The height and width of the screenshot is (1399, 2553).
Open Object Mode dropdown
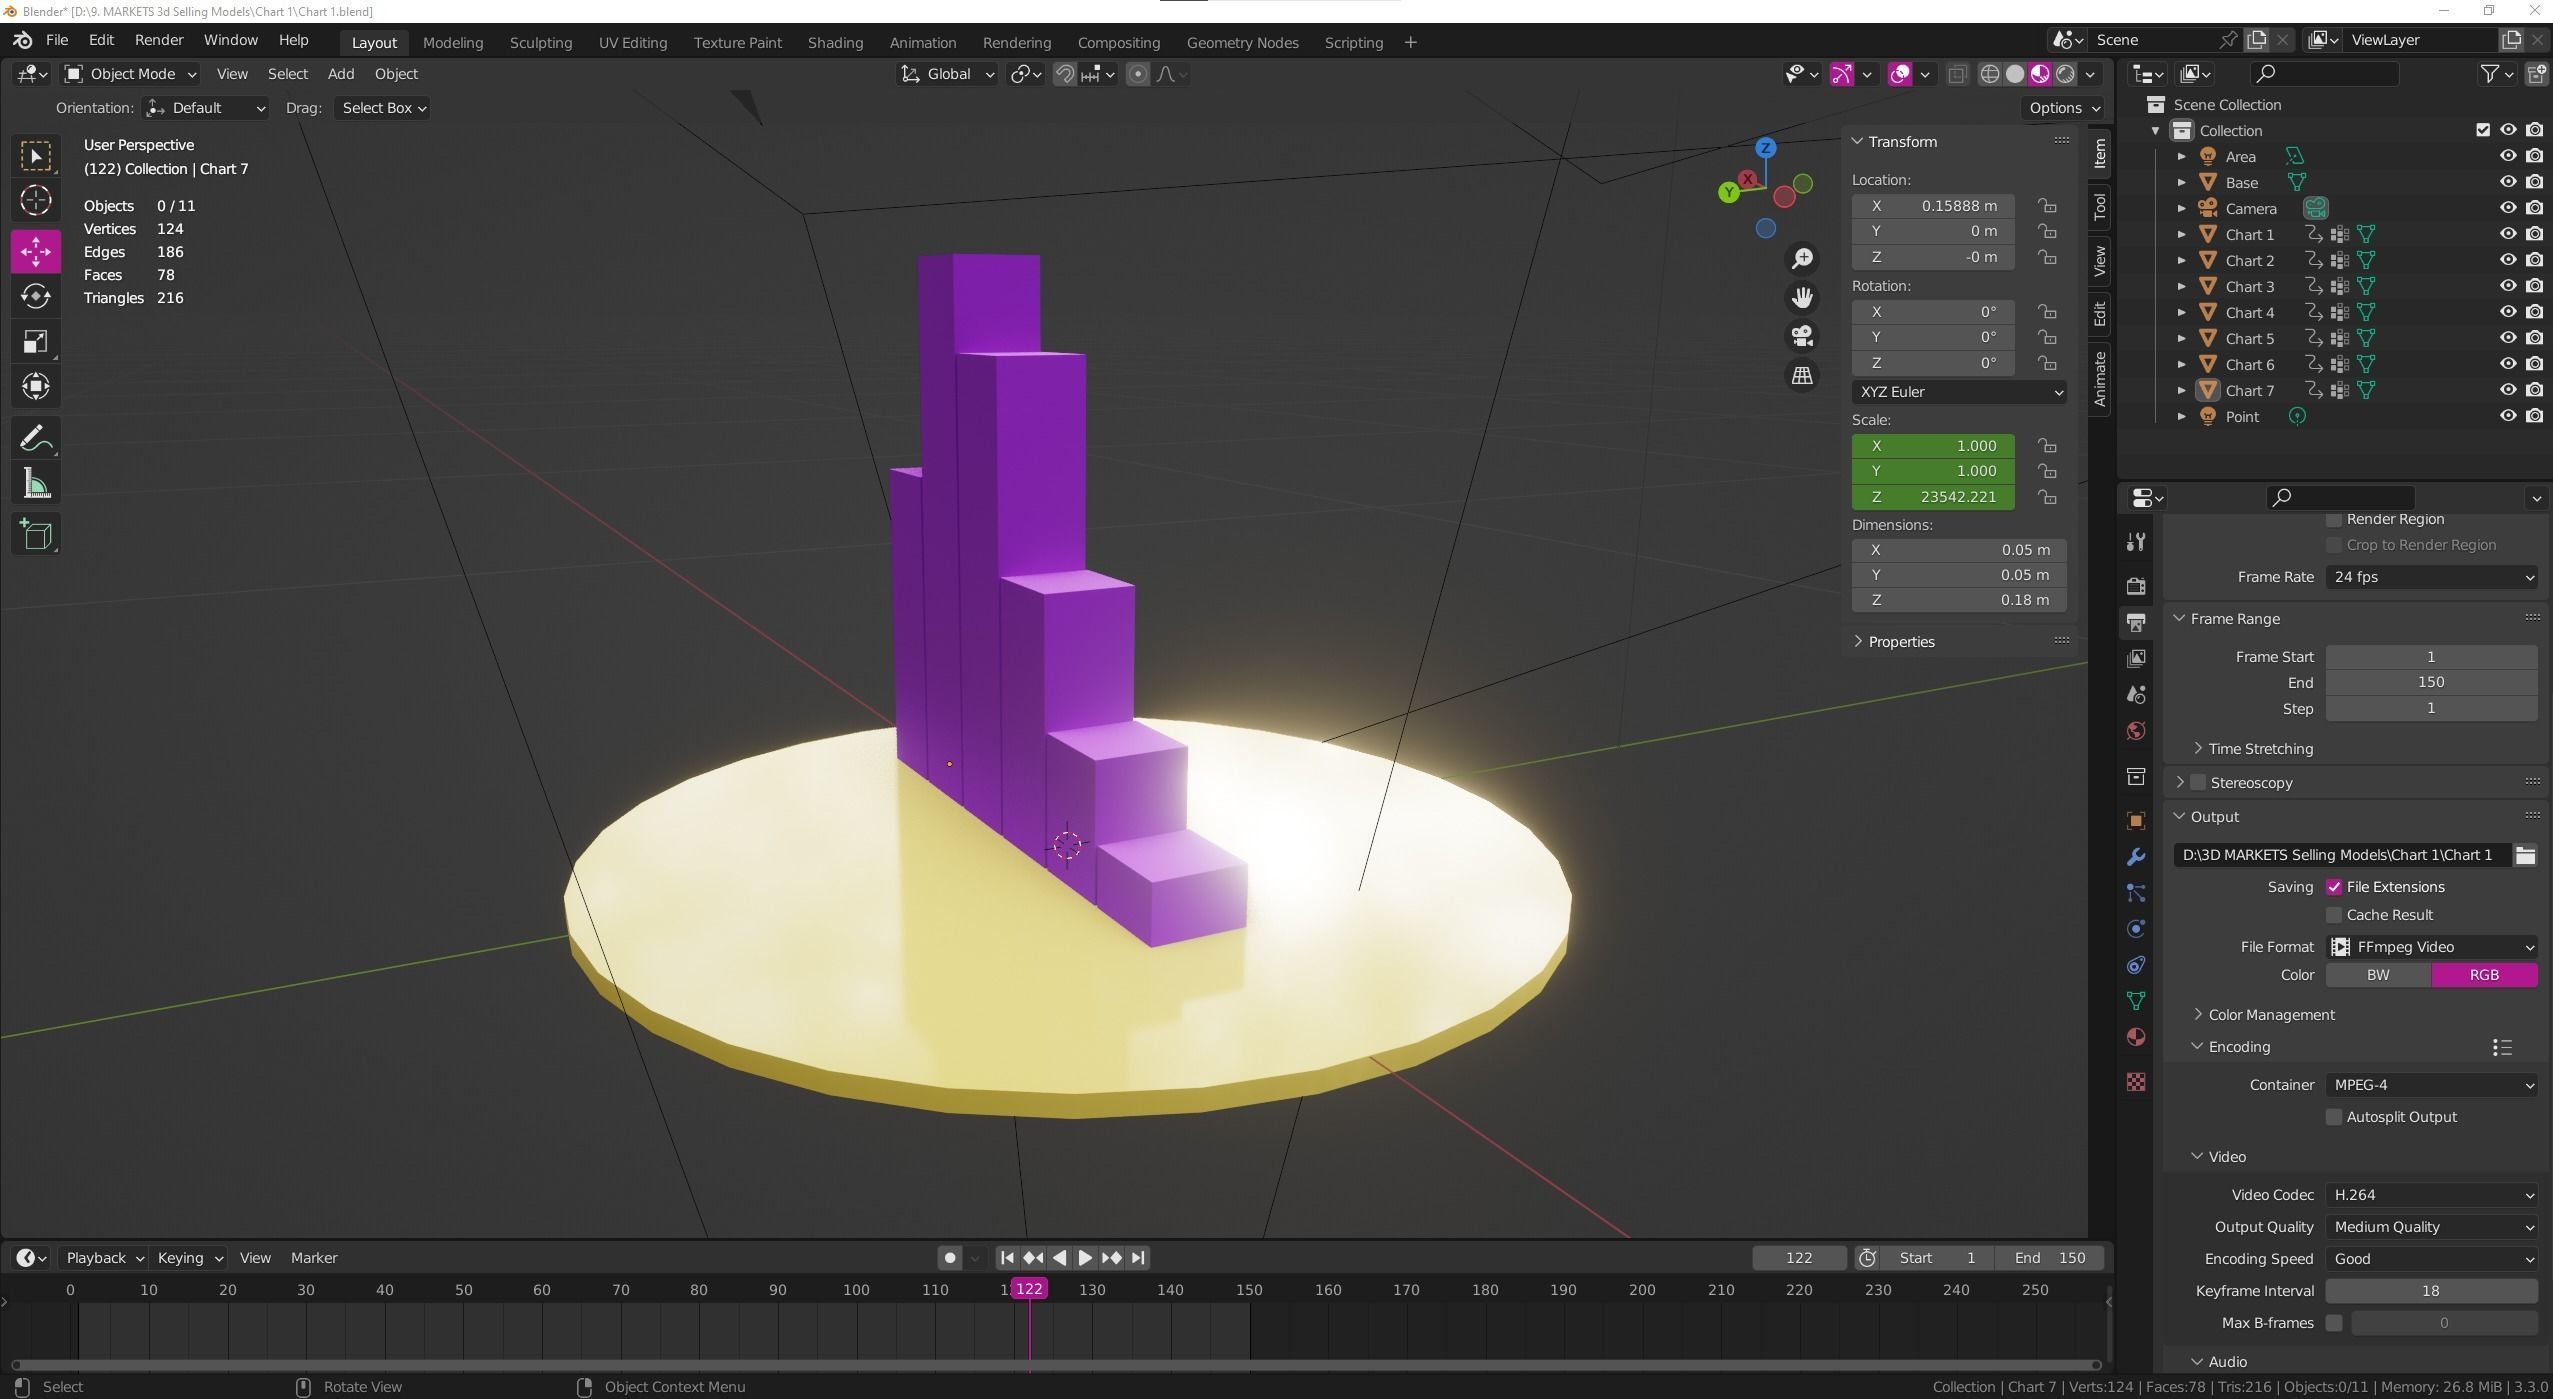[x=130, y=74]
